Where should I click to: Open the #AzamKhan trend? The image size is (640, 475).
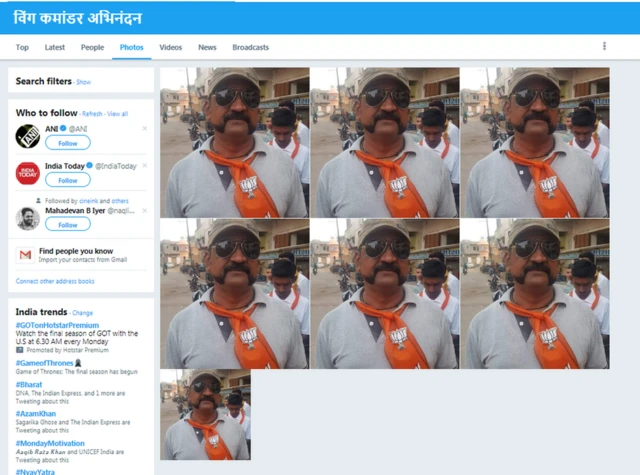pyautogui.click(x=36, y=413)
